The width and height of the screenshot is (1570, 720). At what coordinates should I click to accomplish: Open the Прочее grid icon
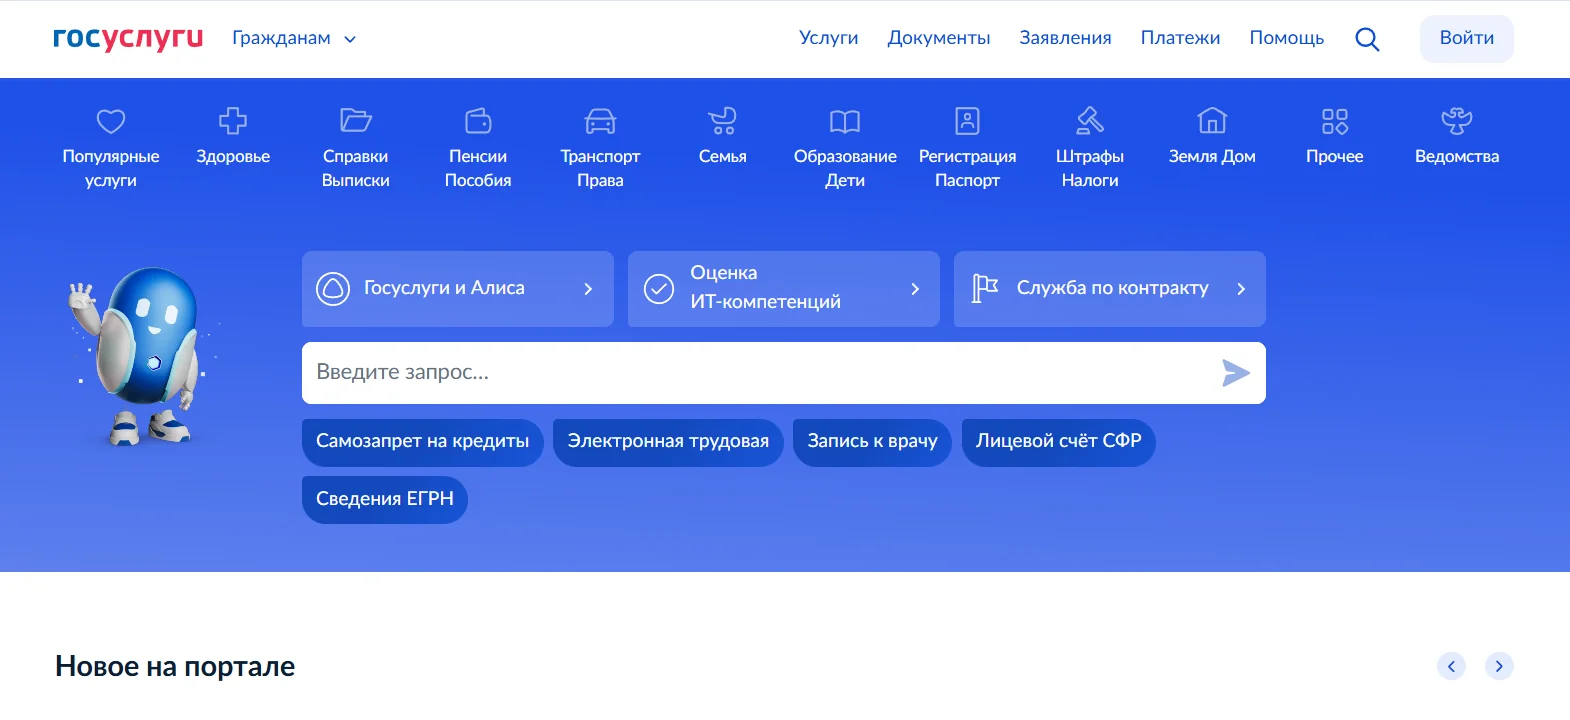point(1335,121)
